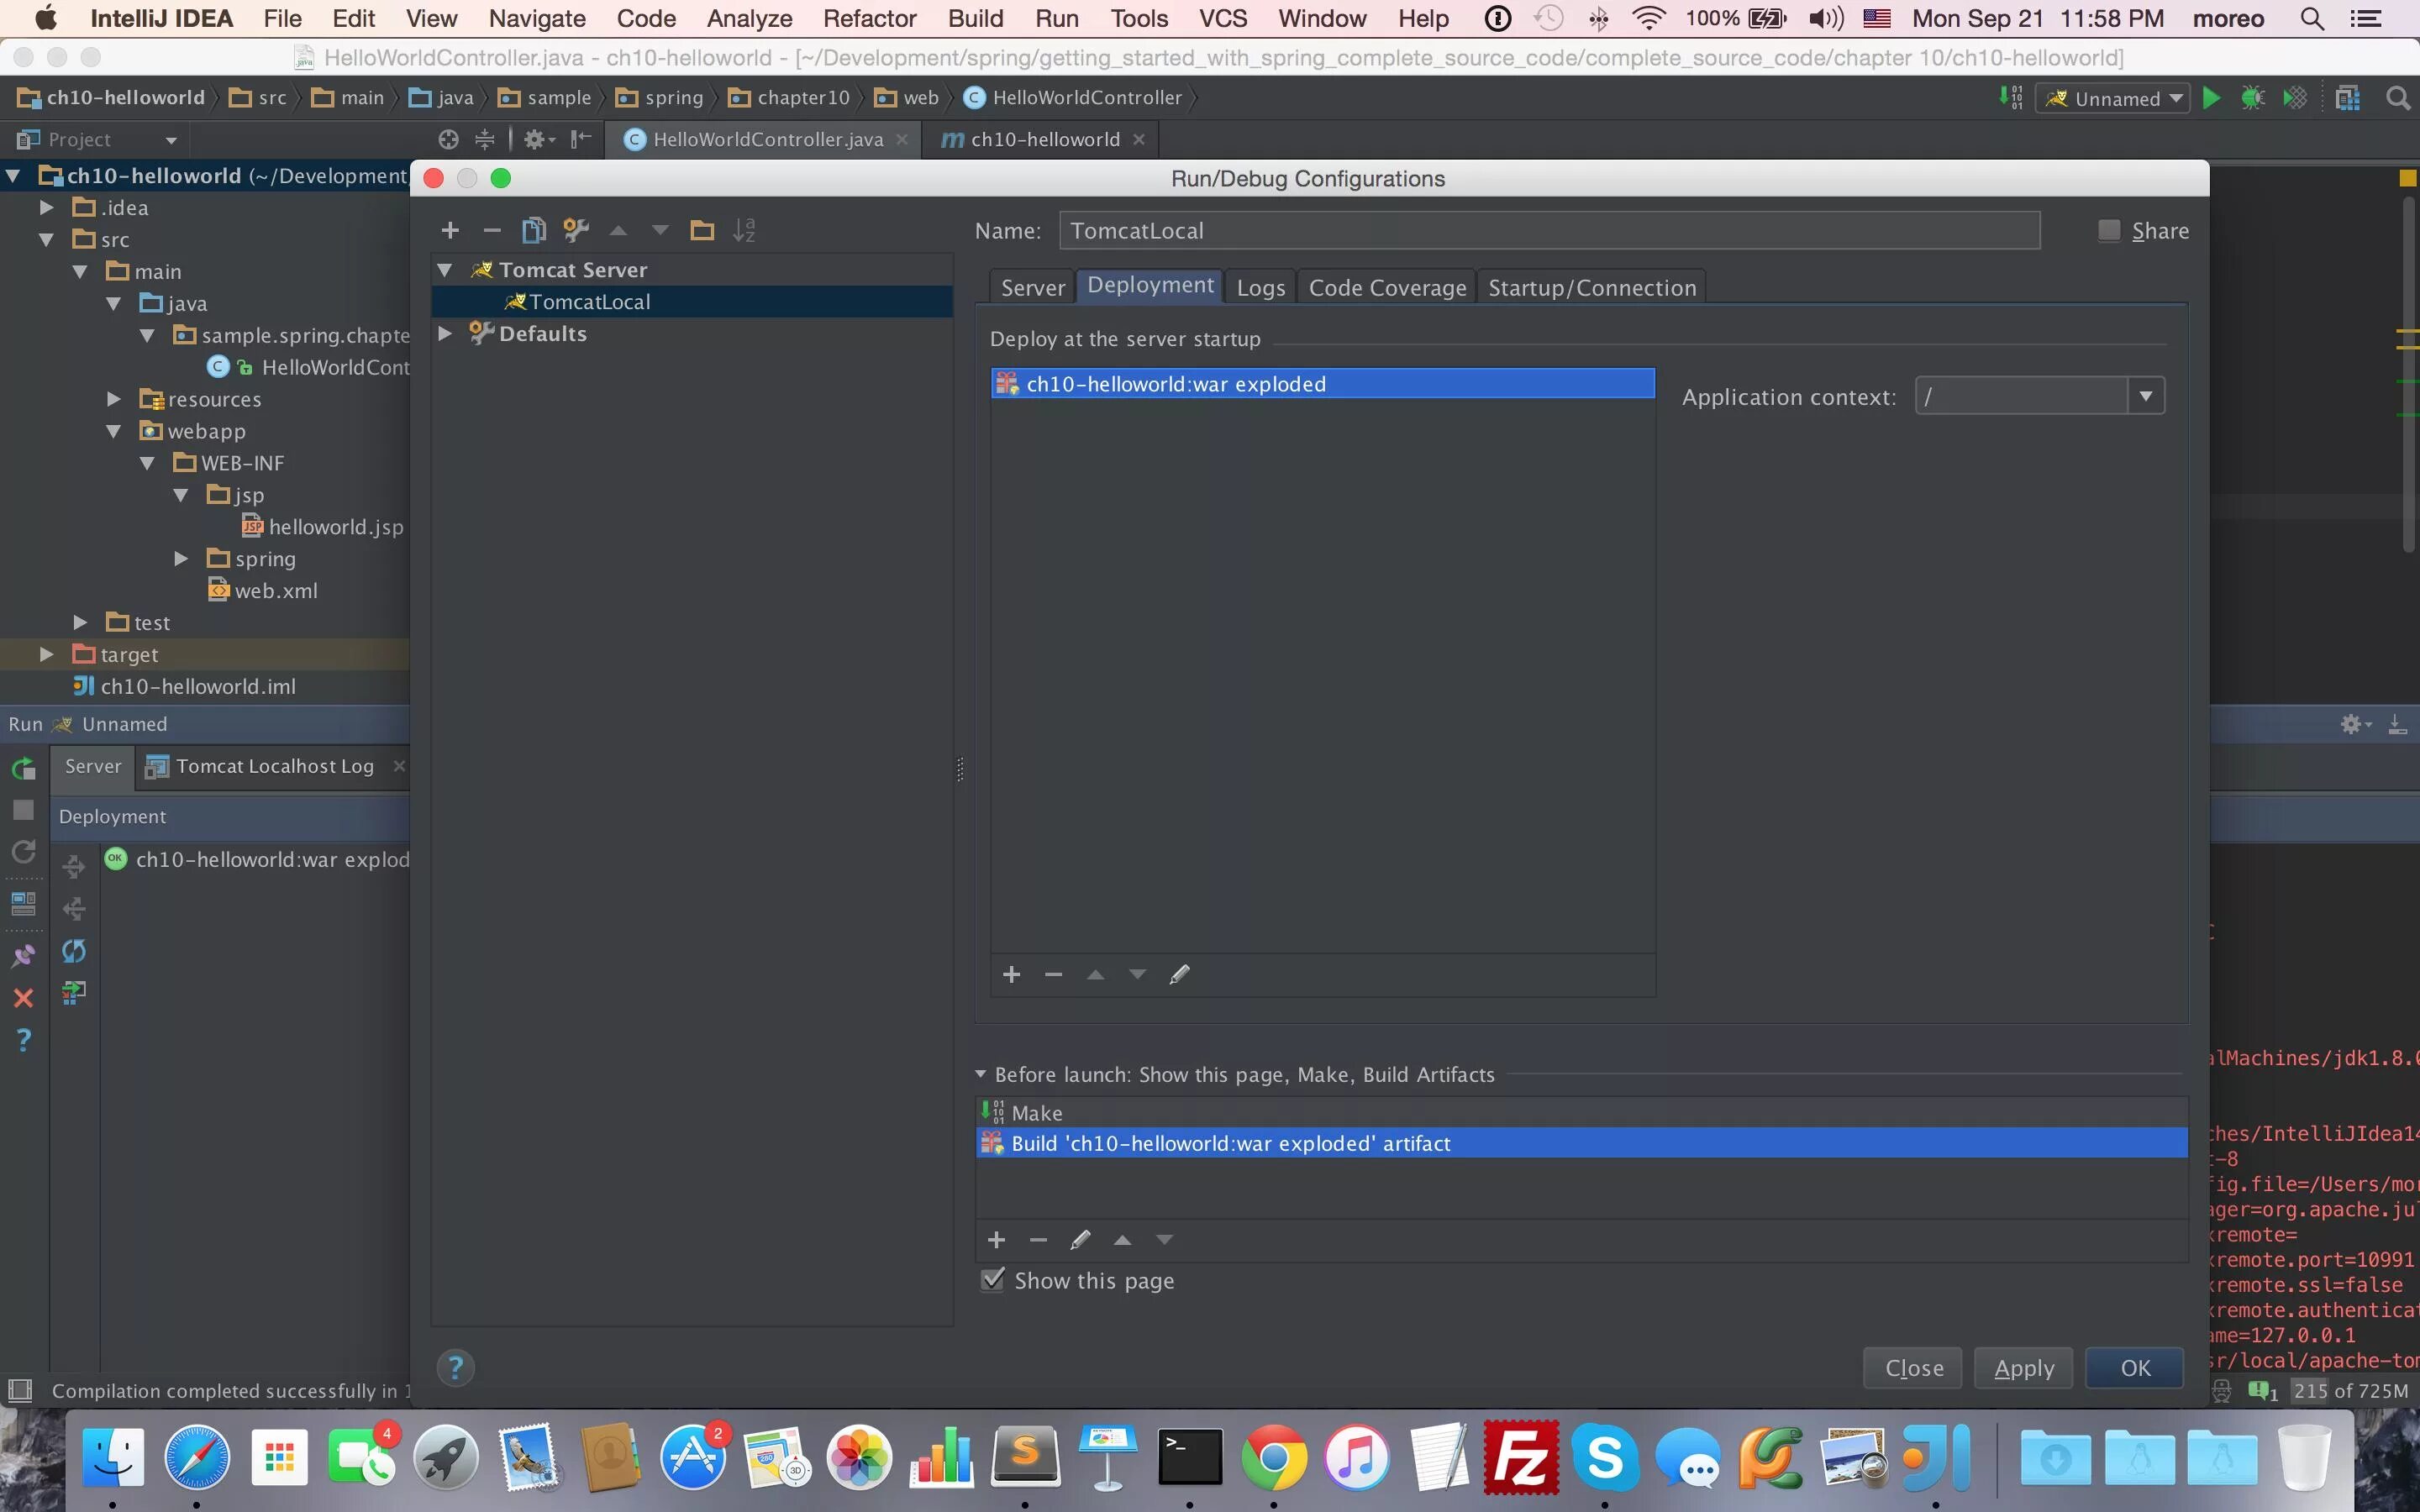This screenshot has height=1512, width=2420.
Task: Click the add new configuration plus icon
Action: coord(450,231)
